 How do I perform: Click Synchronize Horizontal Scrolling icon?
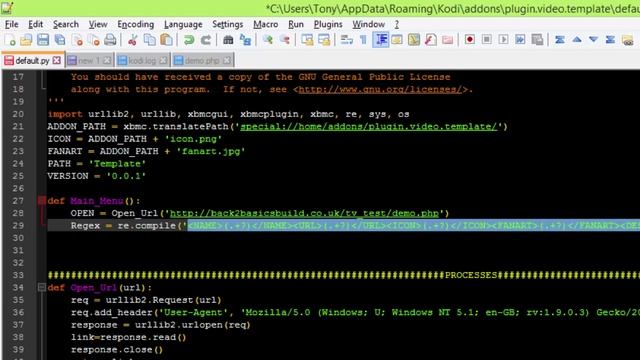(324, 40)
